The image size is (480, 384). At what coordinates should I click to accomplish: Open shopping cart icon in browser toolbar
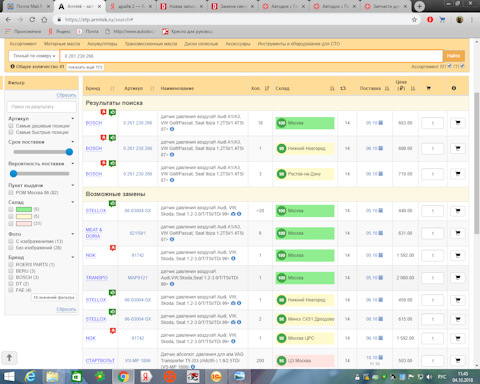point(442,20)
